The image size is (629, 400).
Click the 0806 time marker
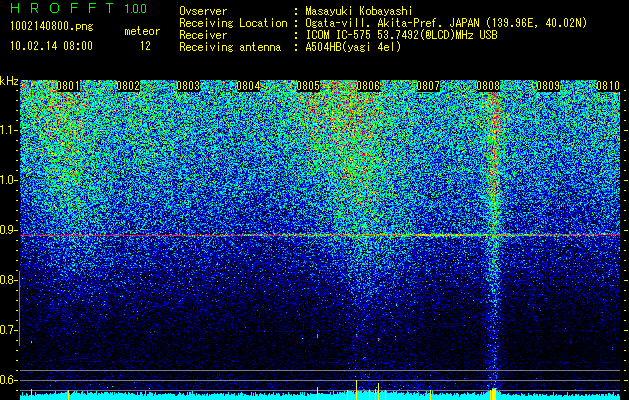(x=368, y=86)
